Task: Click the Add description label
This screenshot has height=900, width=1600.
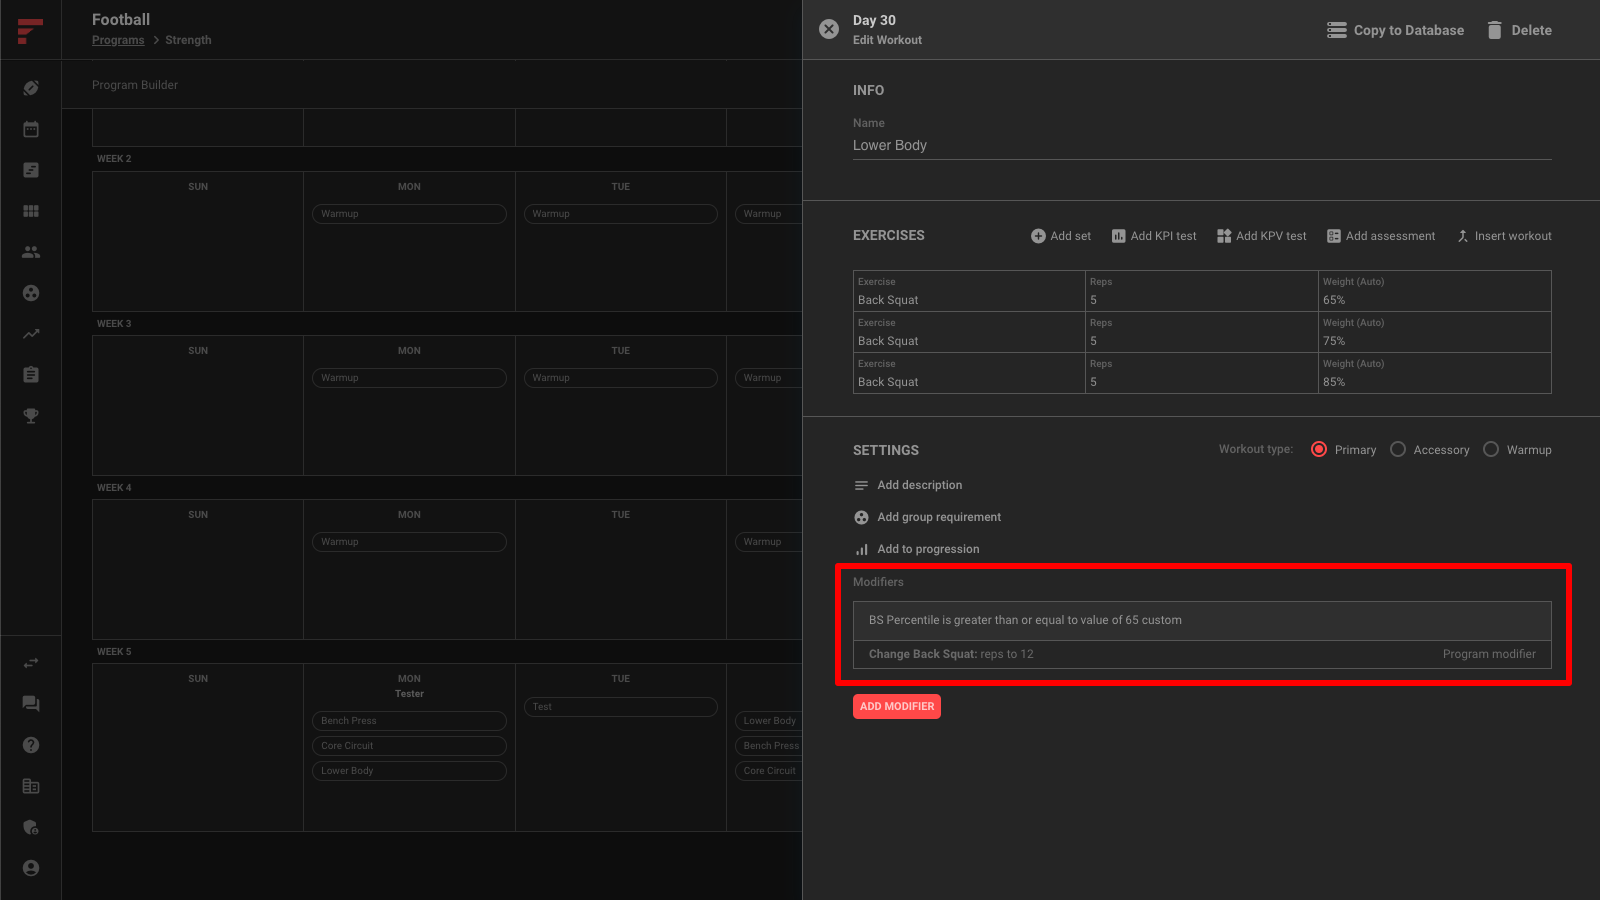Action: [919, 485]
